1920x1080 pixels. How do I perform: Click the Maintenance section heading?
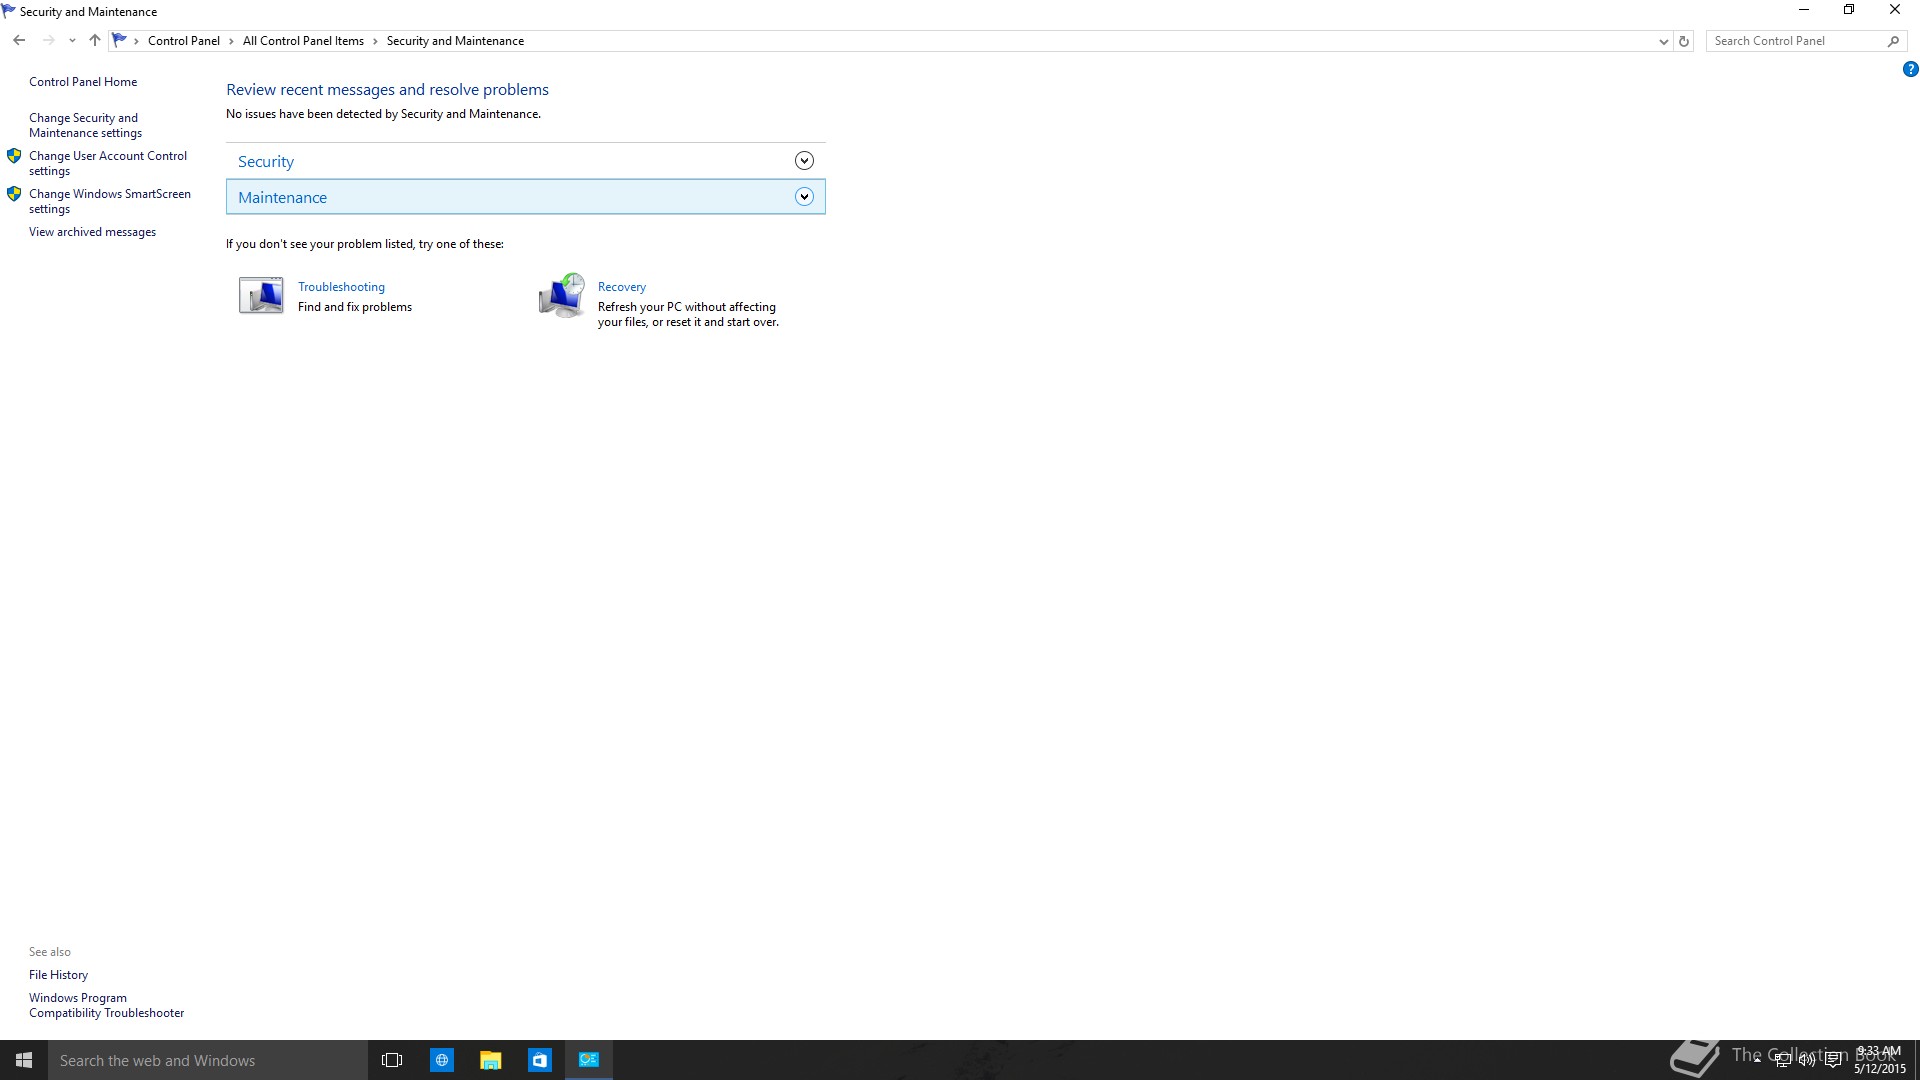point(282,197)
